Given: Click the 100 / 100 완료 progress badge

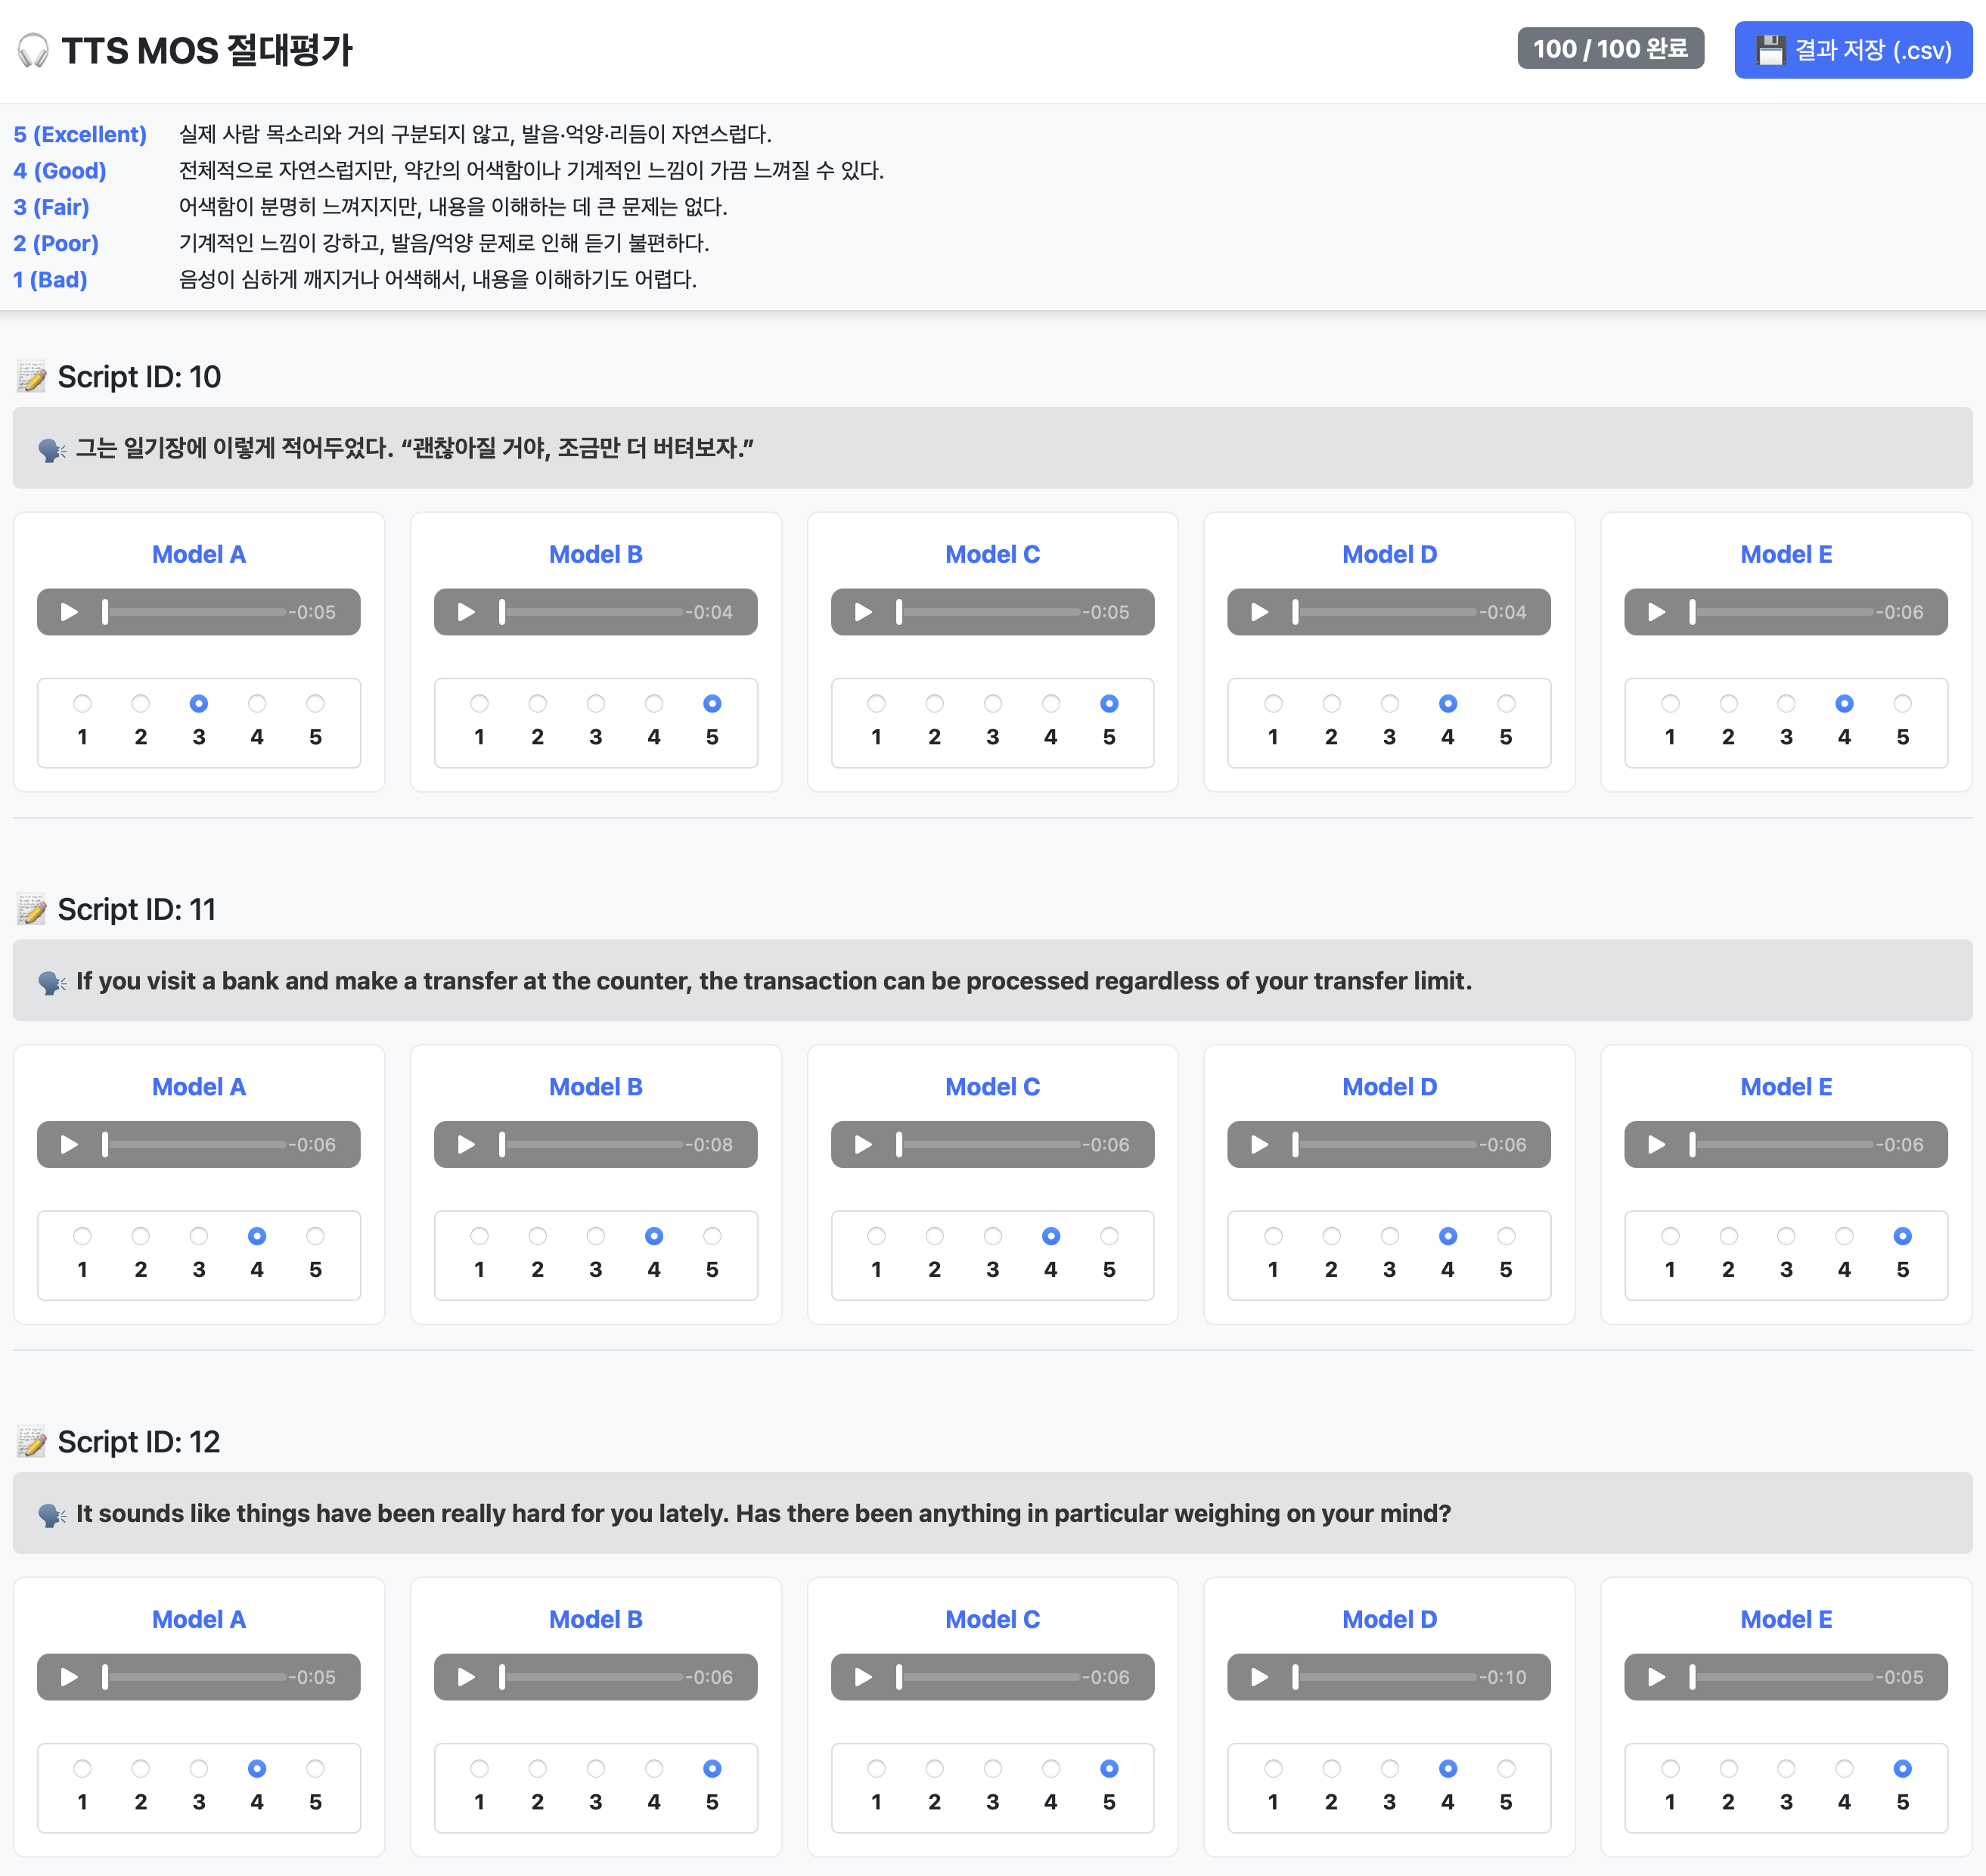Looking at the screenshot, I should coord(1610,49).
